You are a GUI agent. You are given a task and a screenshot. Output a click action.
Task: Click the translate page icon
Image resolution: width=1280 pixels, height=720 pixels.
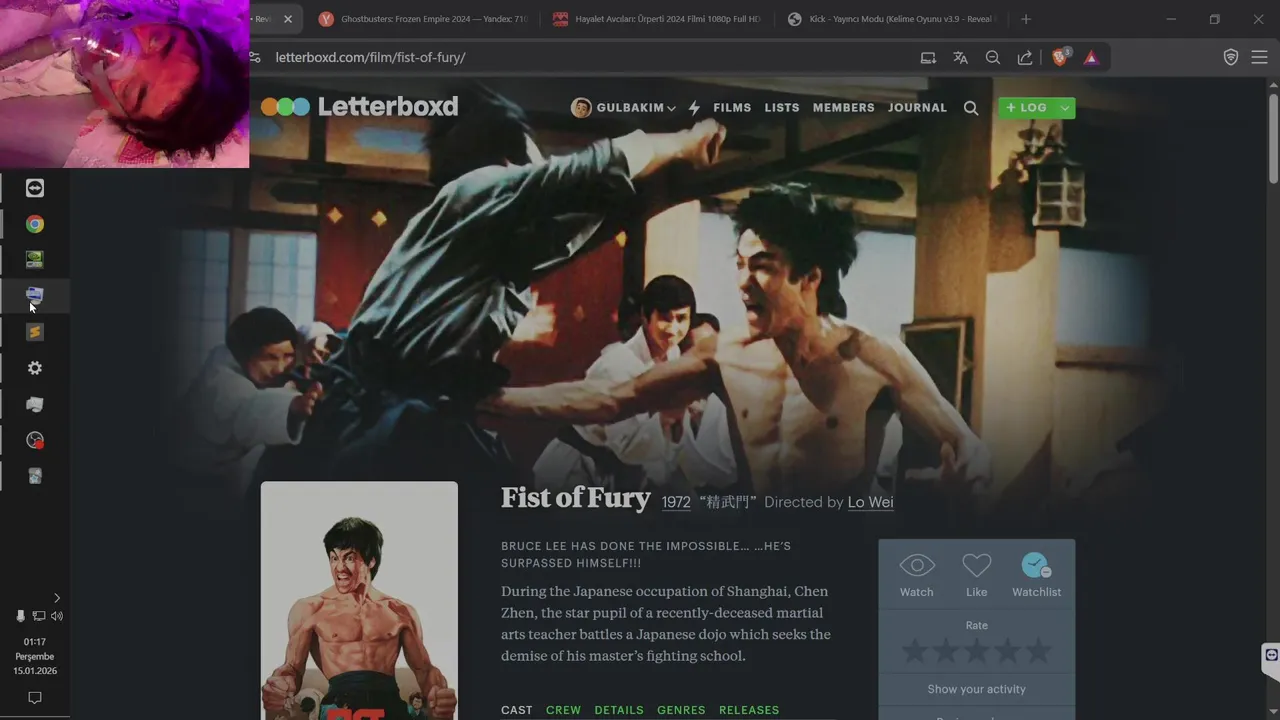[x=960, y=57]
